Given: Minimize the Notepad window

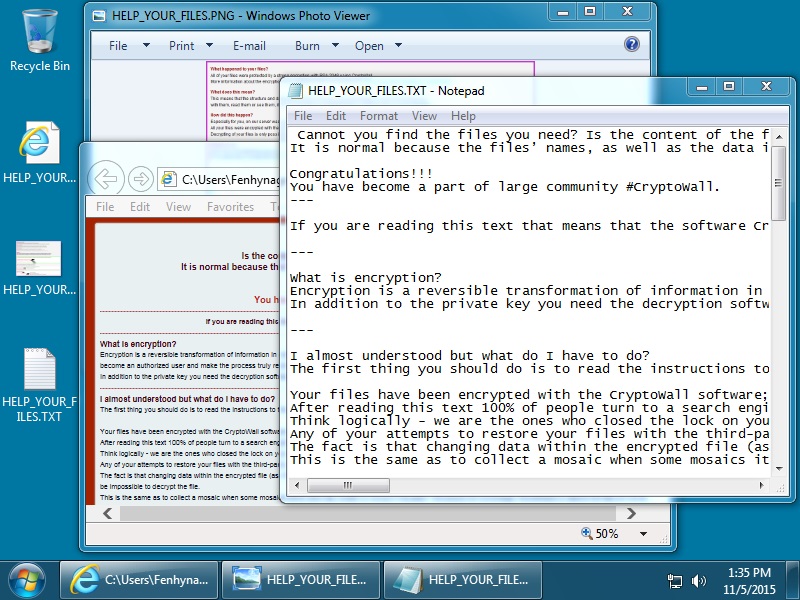Looking at the screenshot, I should pyautogui.click(x=702, y=87).
